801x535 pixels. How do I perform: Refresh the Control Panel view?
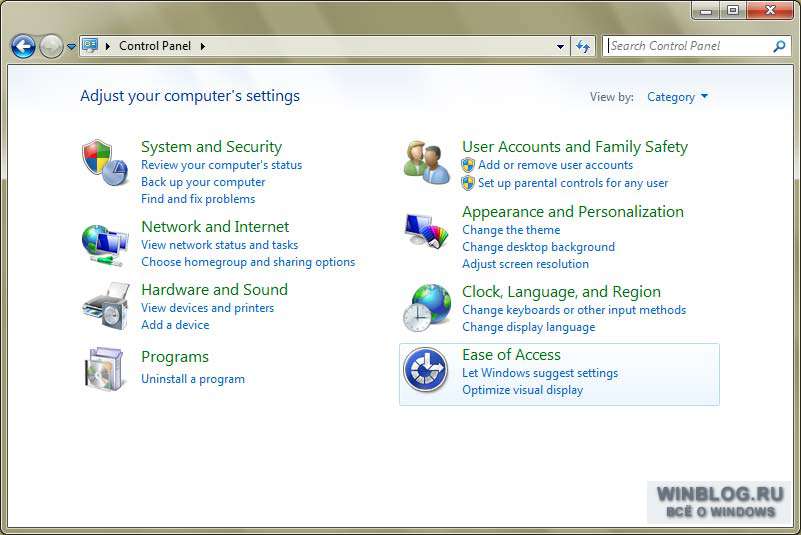[x=583, y=46]
